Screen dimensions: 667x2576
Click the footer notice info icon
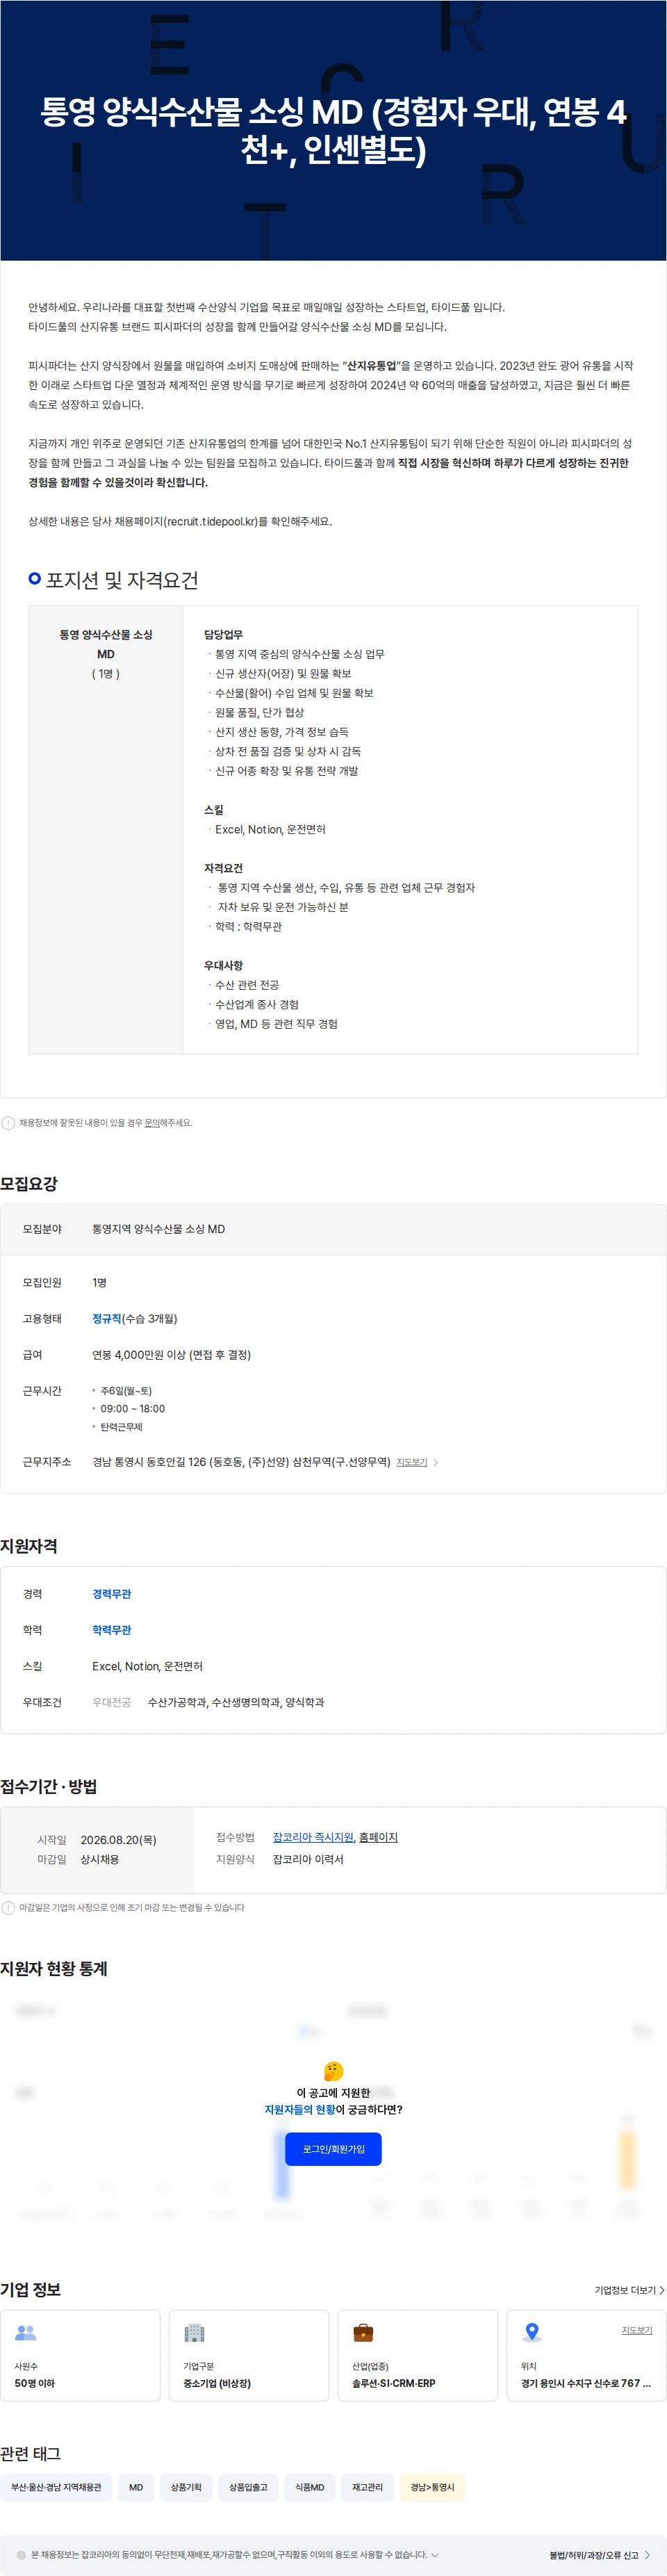21,2554
